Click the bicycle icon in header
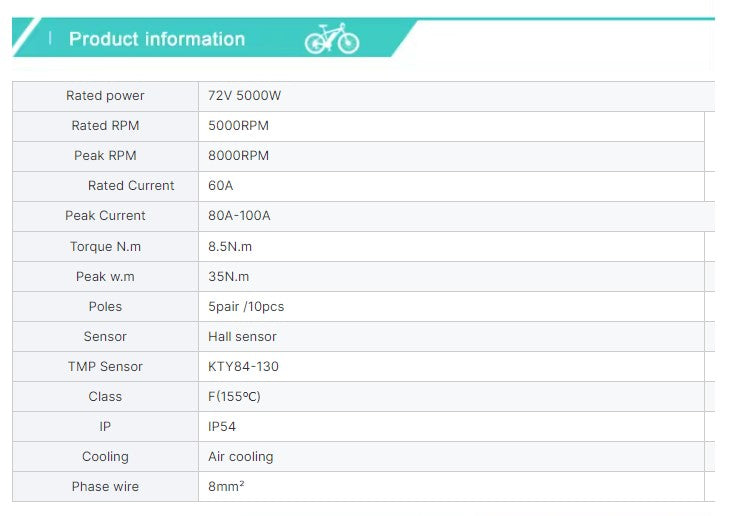 tap(331, 39)
